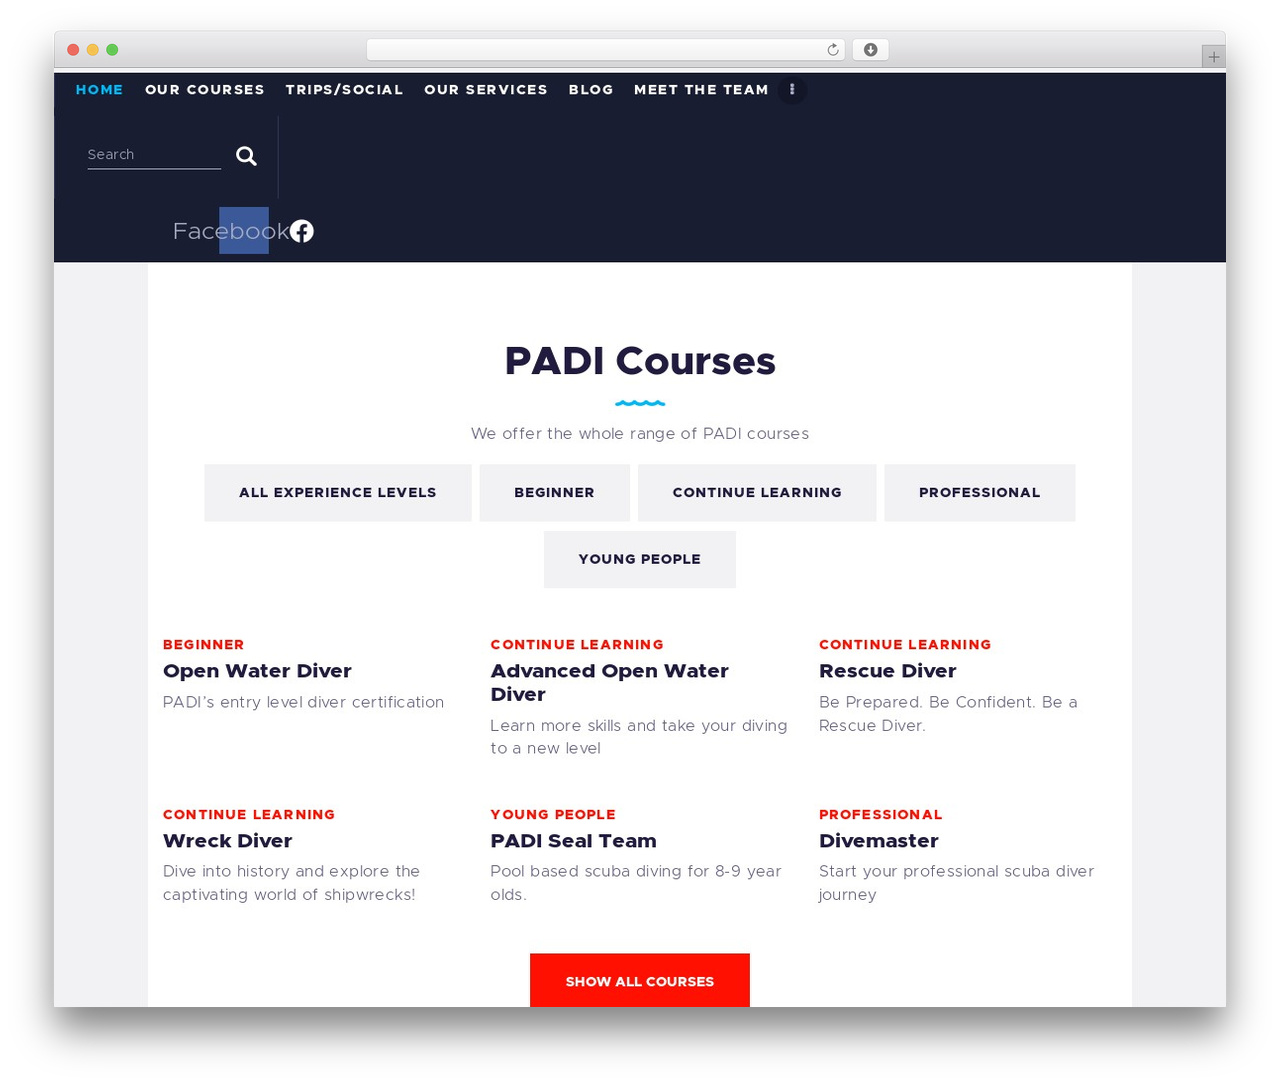Select the Continue Learning filter button
1280x1084 pixels.
tap(757, 493)
